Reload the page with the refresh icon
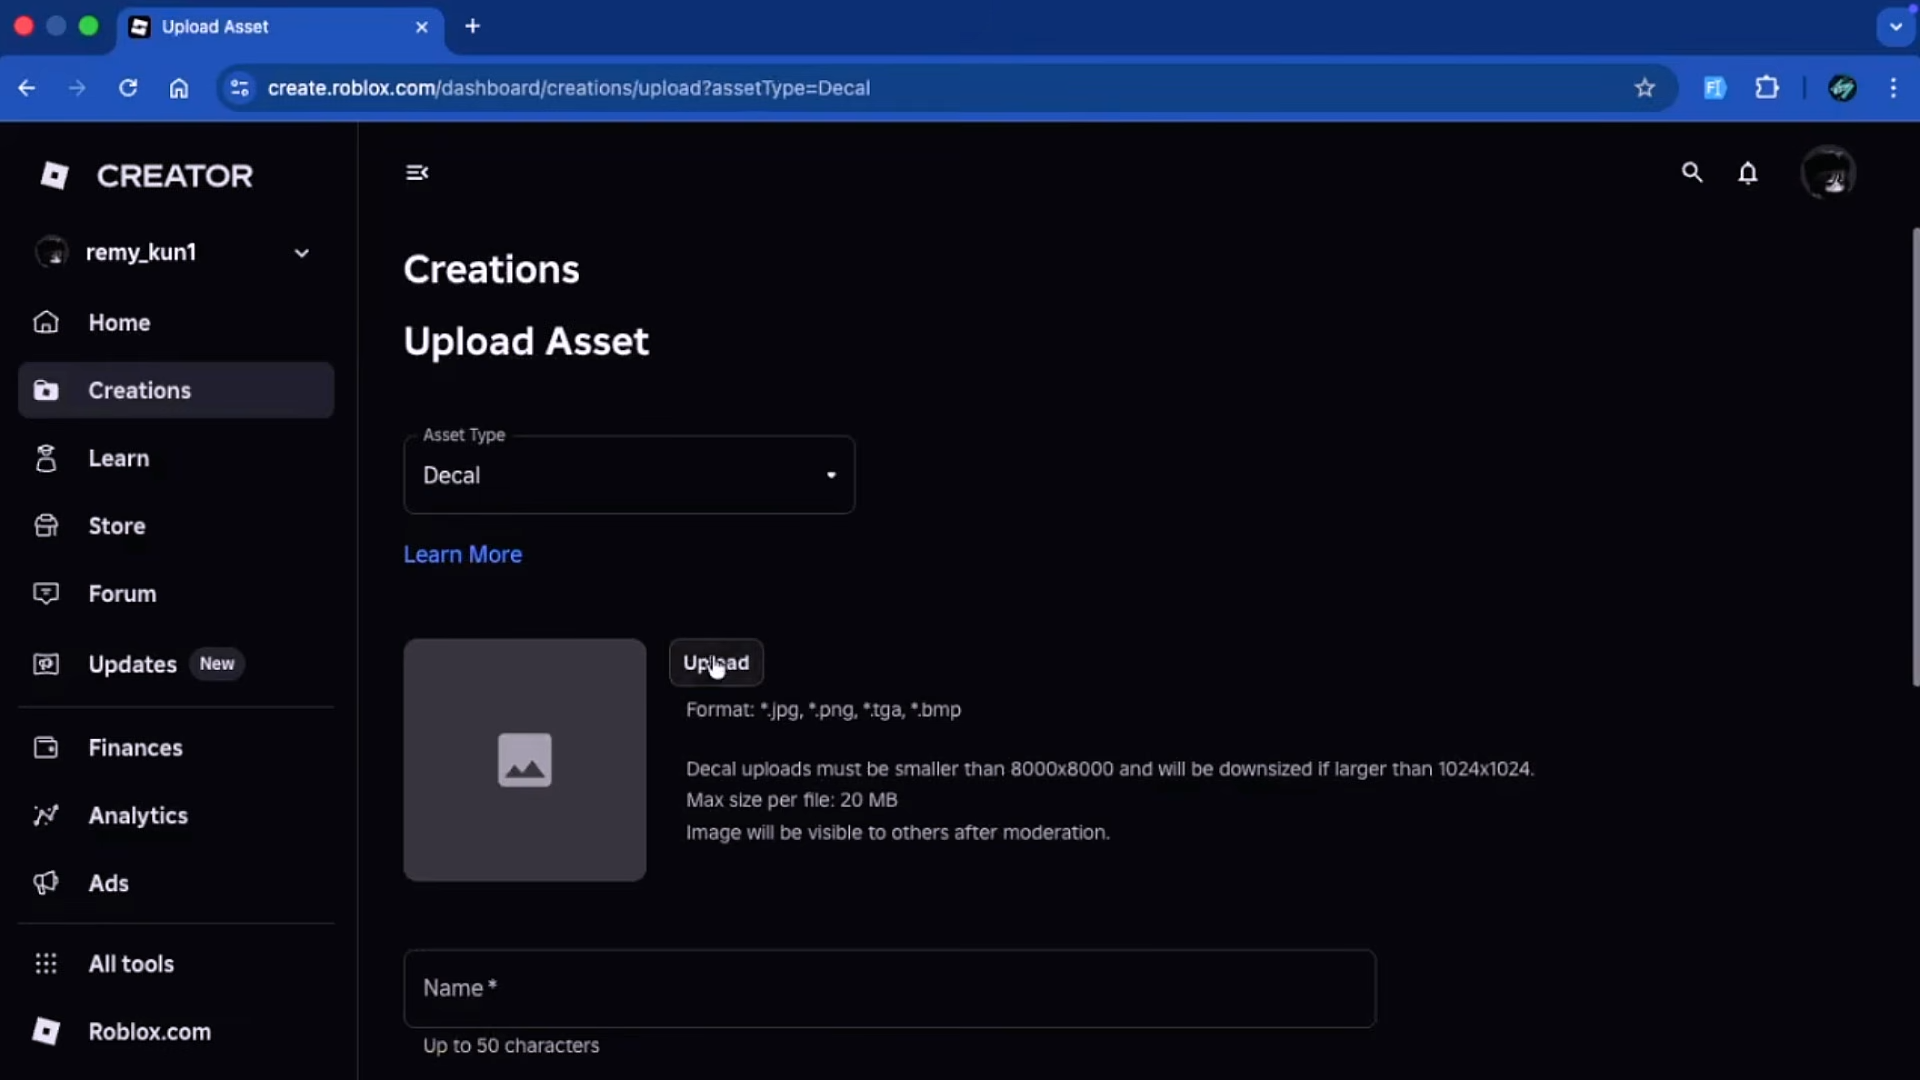 (128, 88)
